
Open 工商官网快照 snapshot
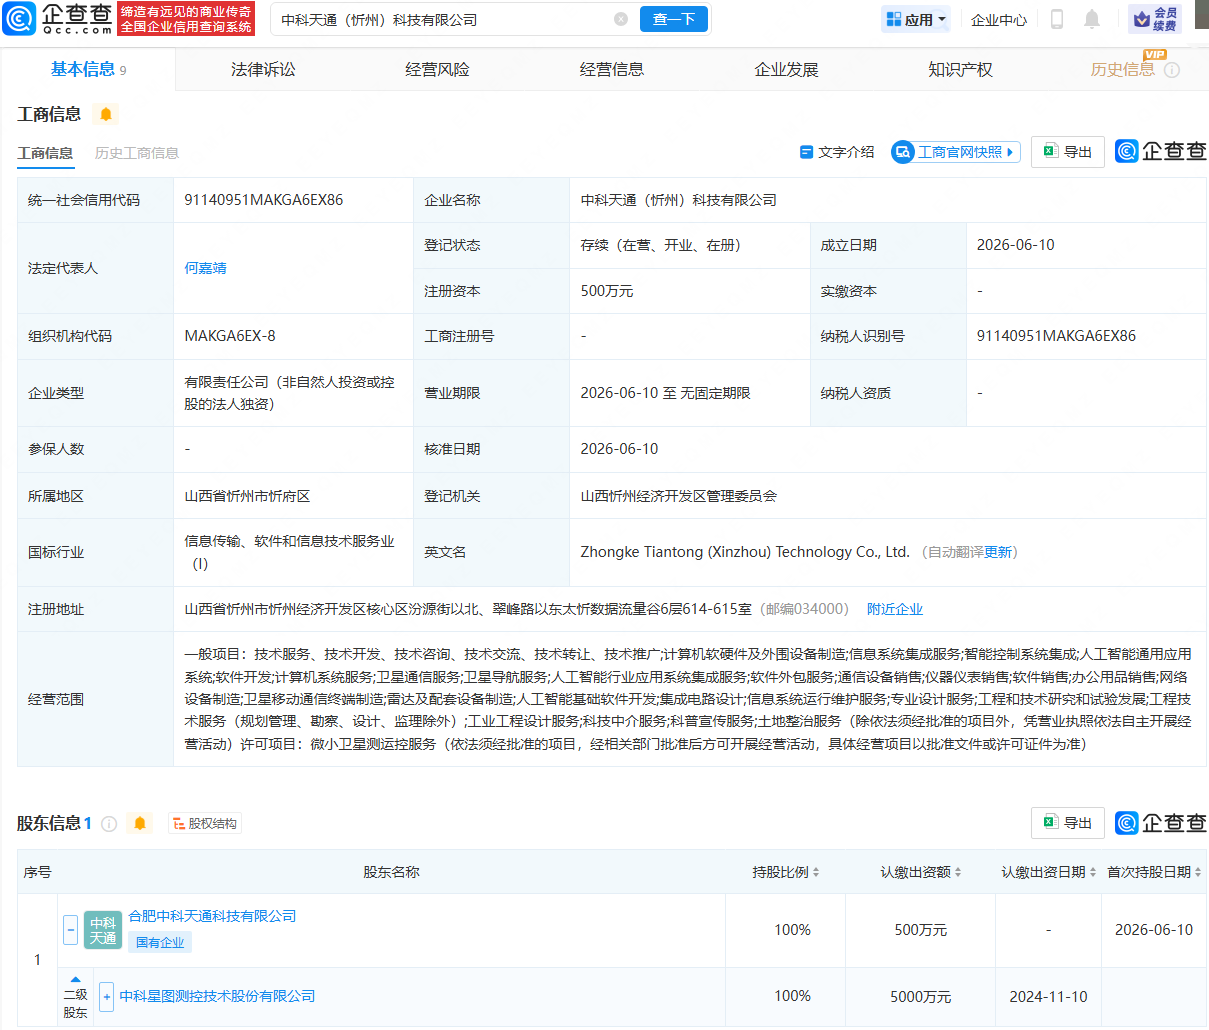click(956, 152)
